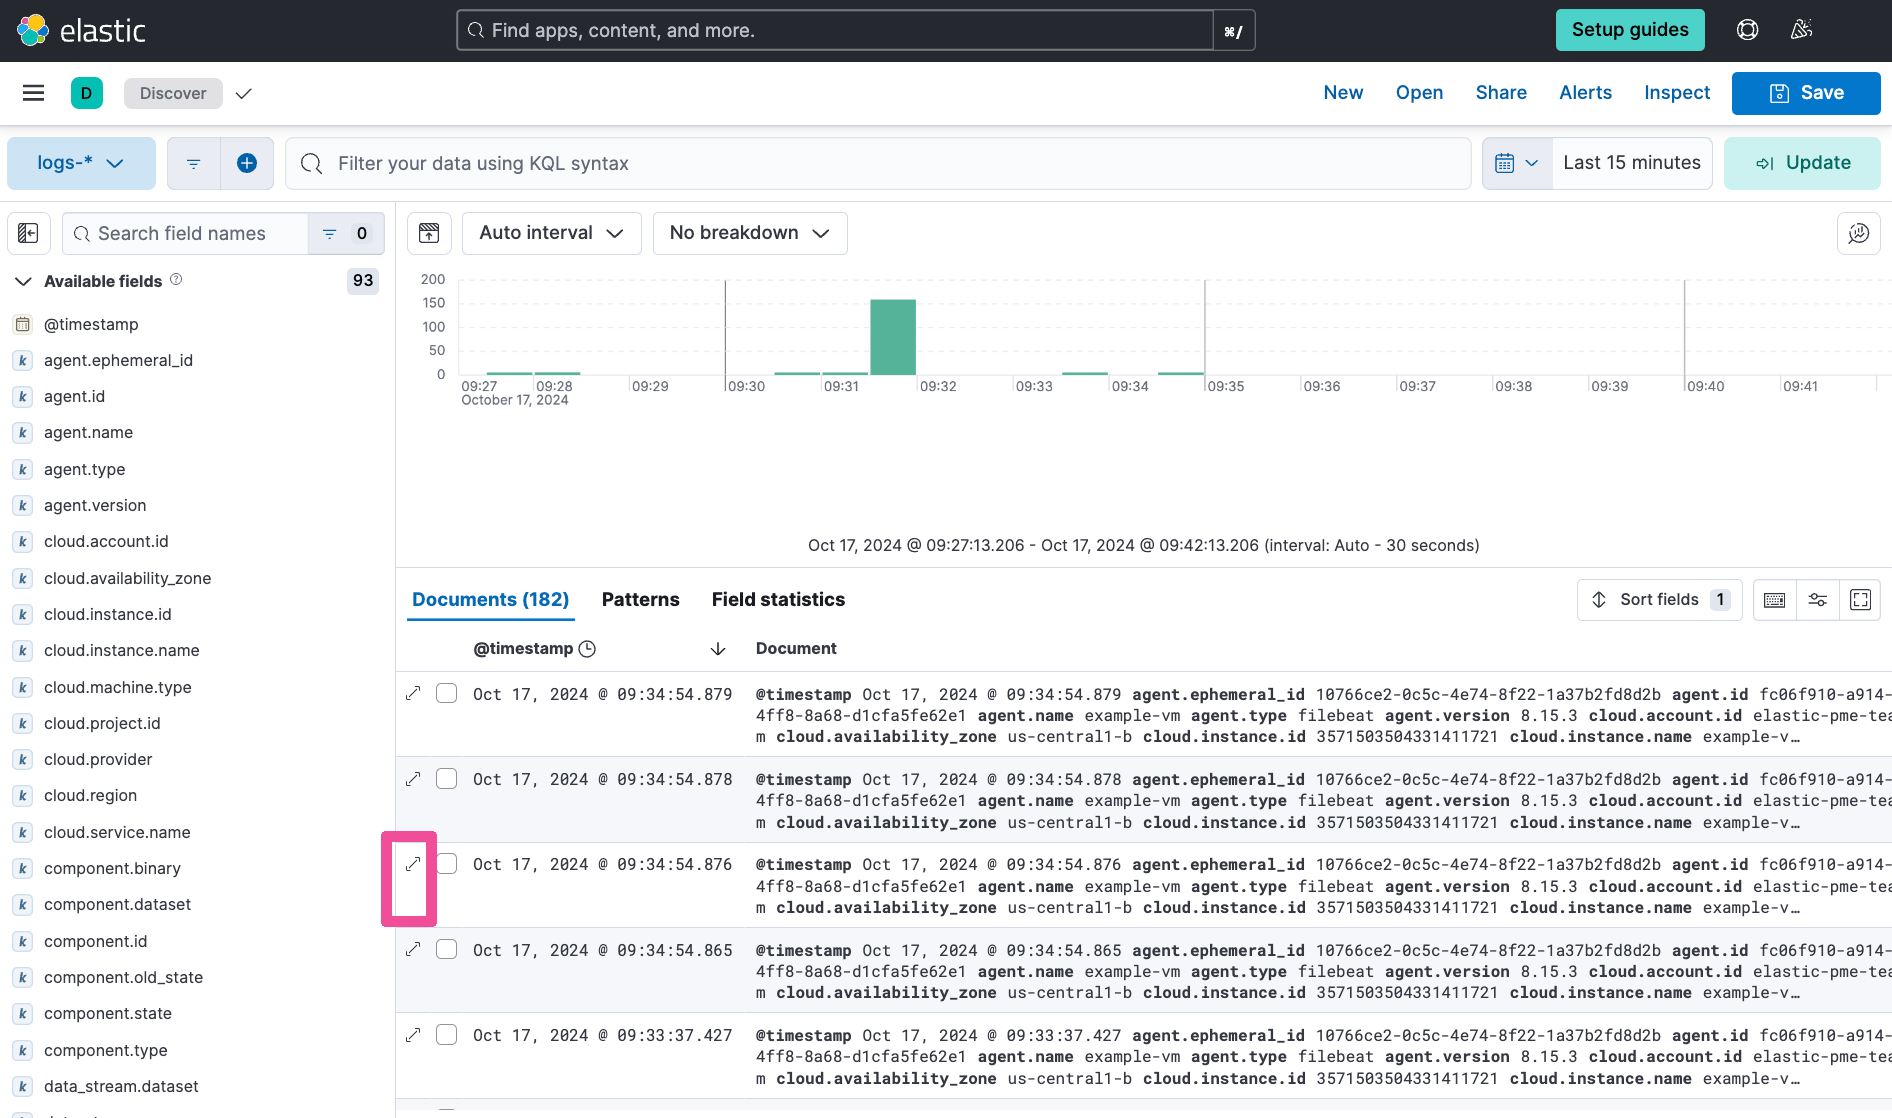Click Alerts in the top menu
Screen dimensions: 1892x1118
pos(1585,93)
